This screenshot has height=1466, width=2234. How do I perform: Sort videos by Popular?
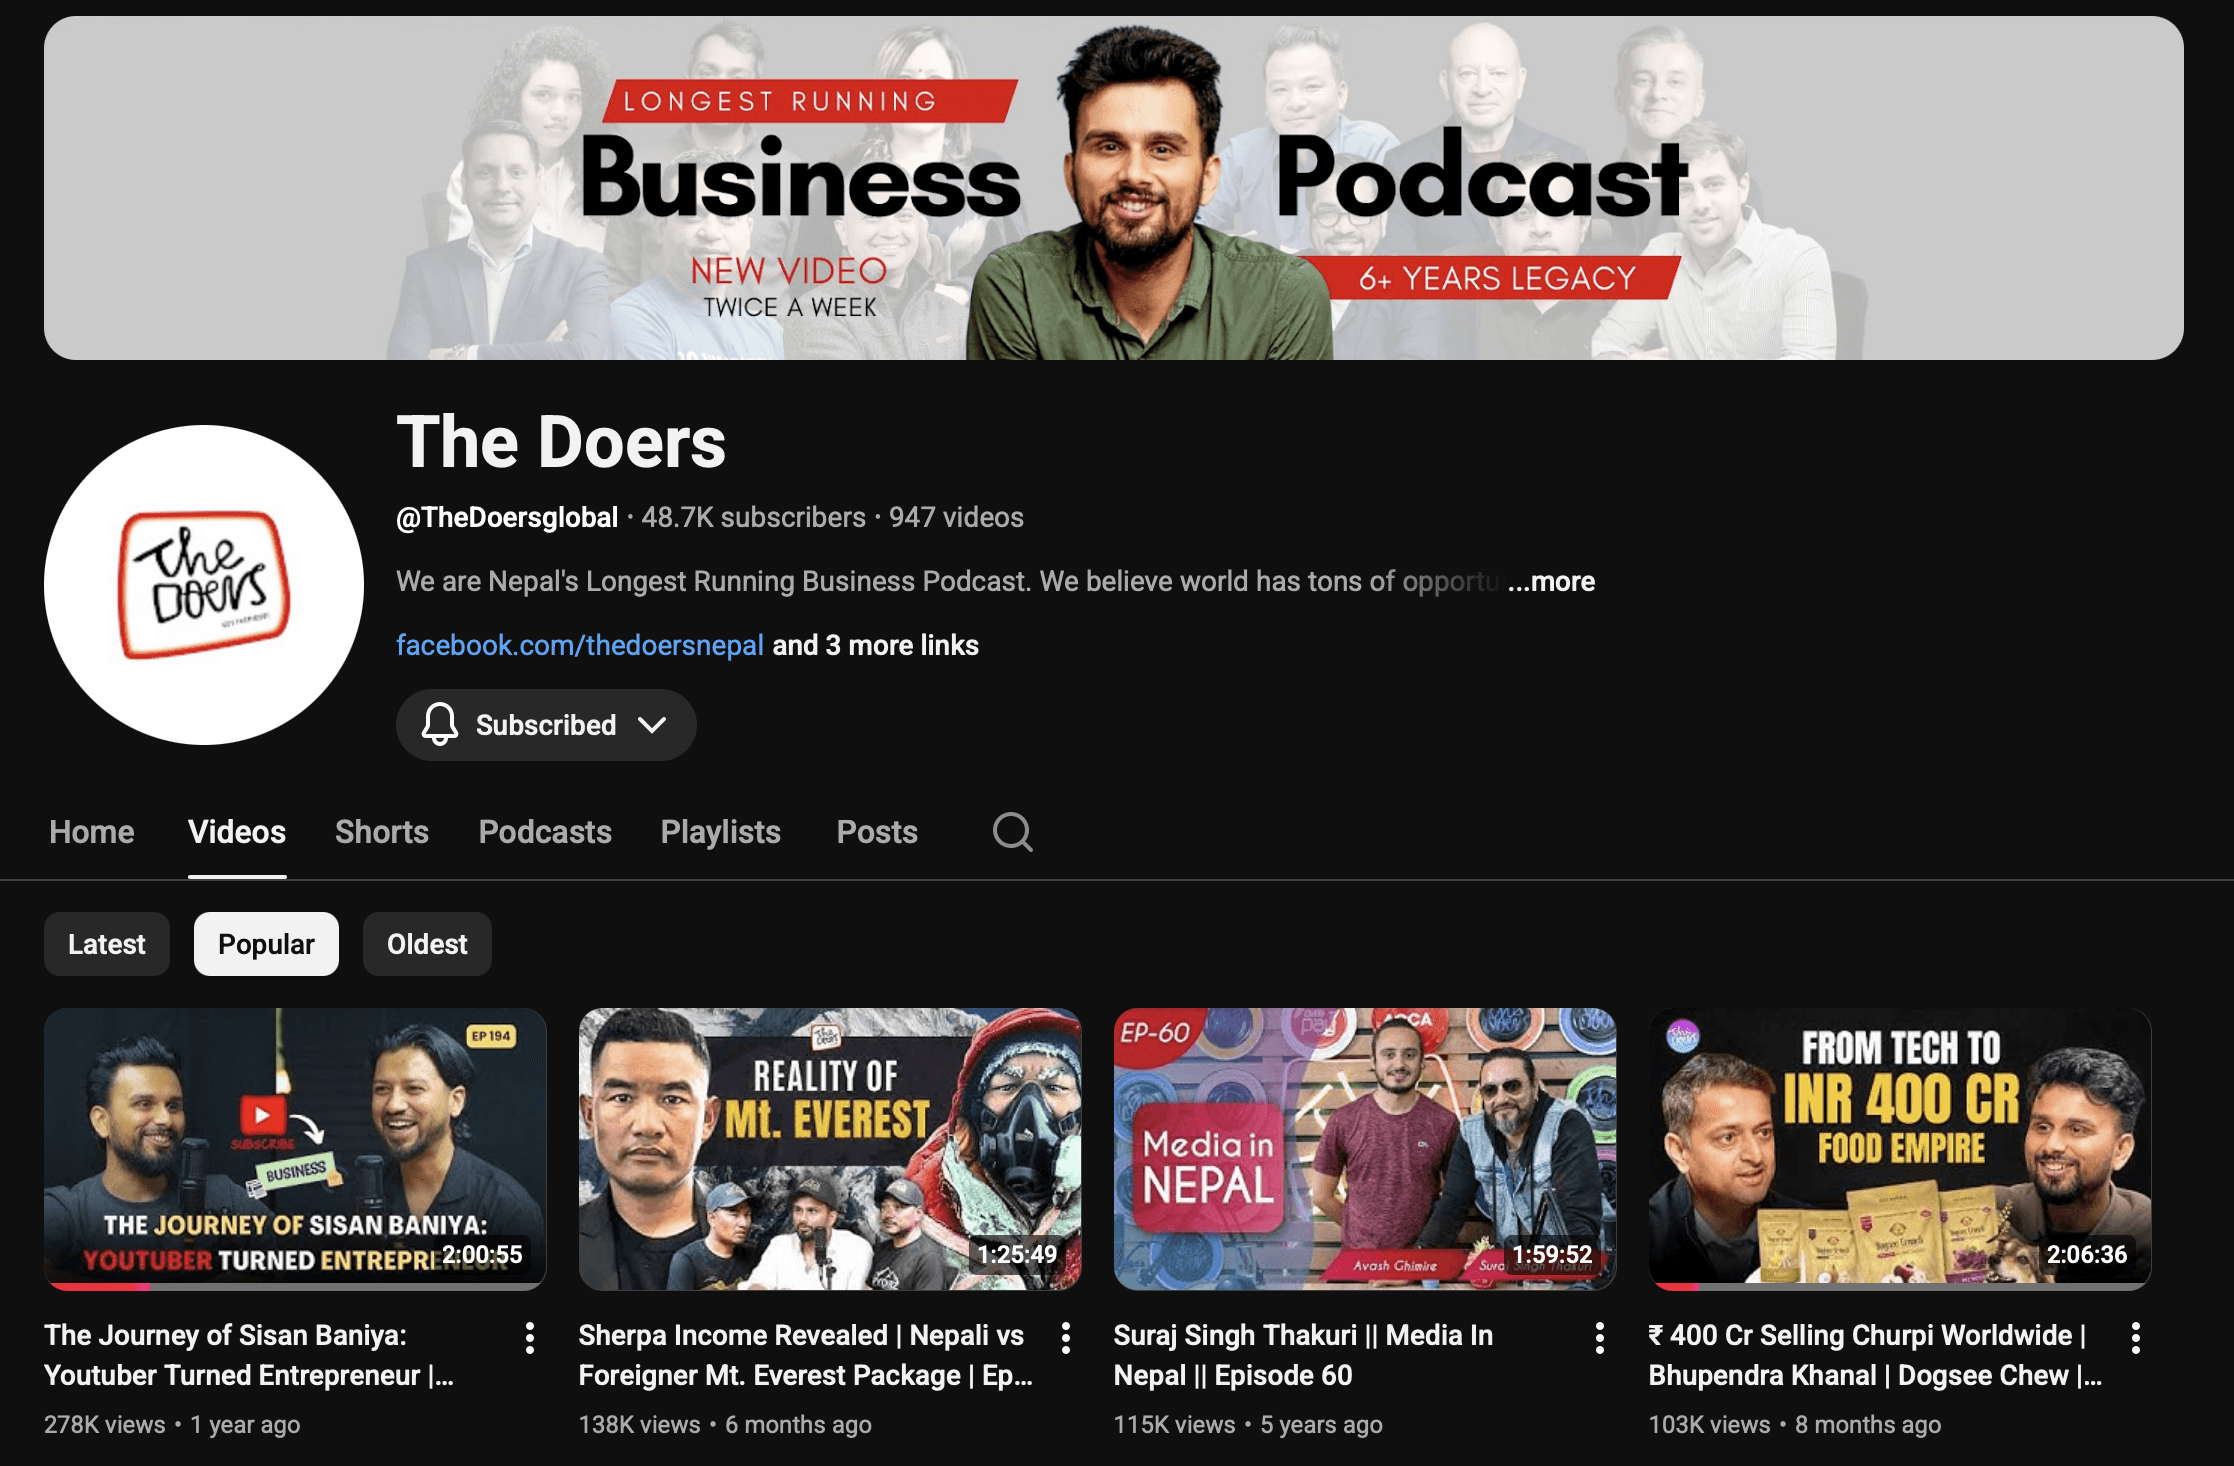[266, 944]
